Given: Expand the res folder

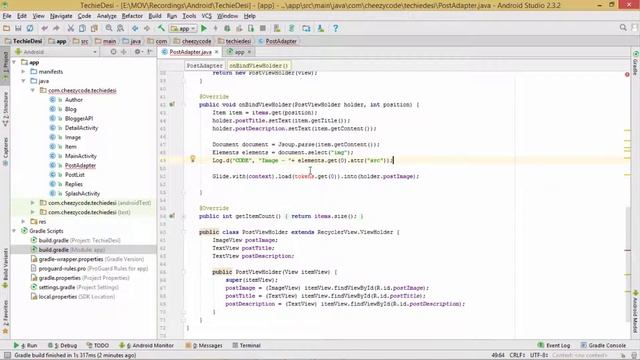Looking at the screenshot, I should tap(24, 222).
